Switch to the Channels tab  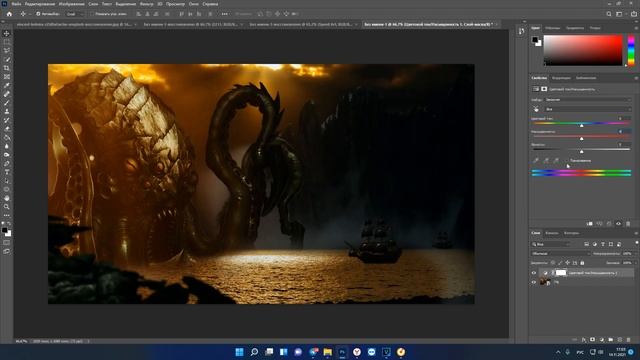[552, 233]
